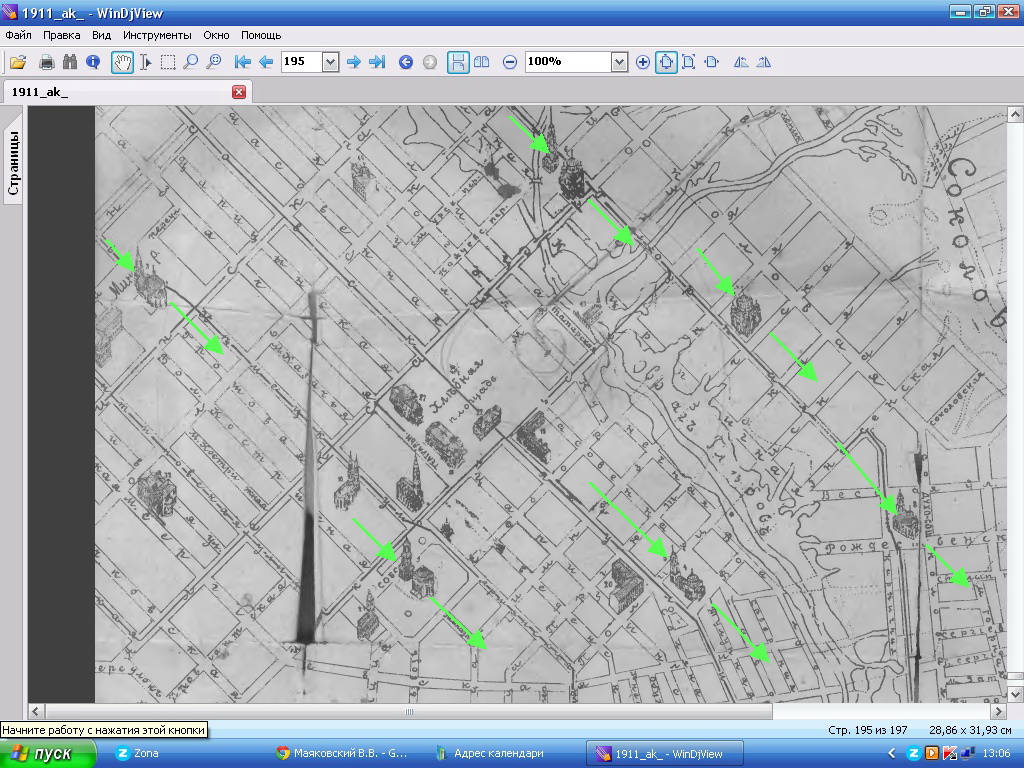Open the Правка menu

coord(61,35)
